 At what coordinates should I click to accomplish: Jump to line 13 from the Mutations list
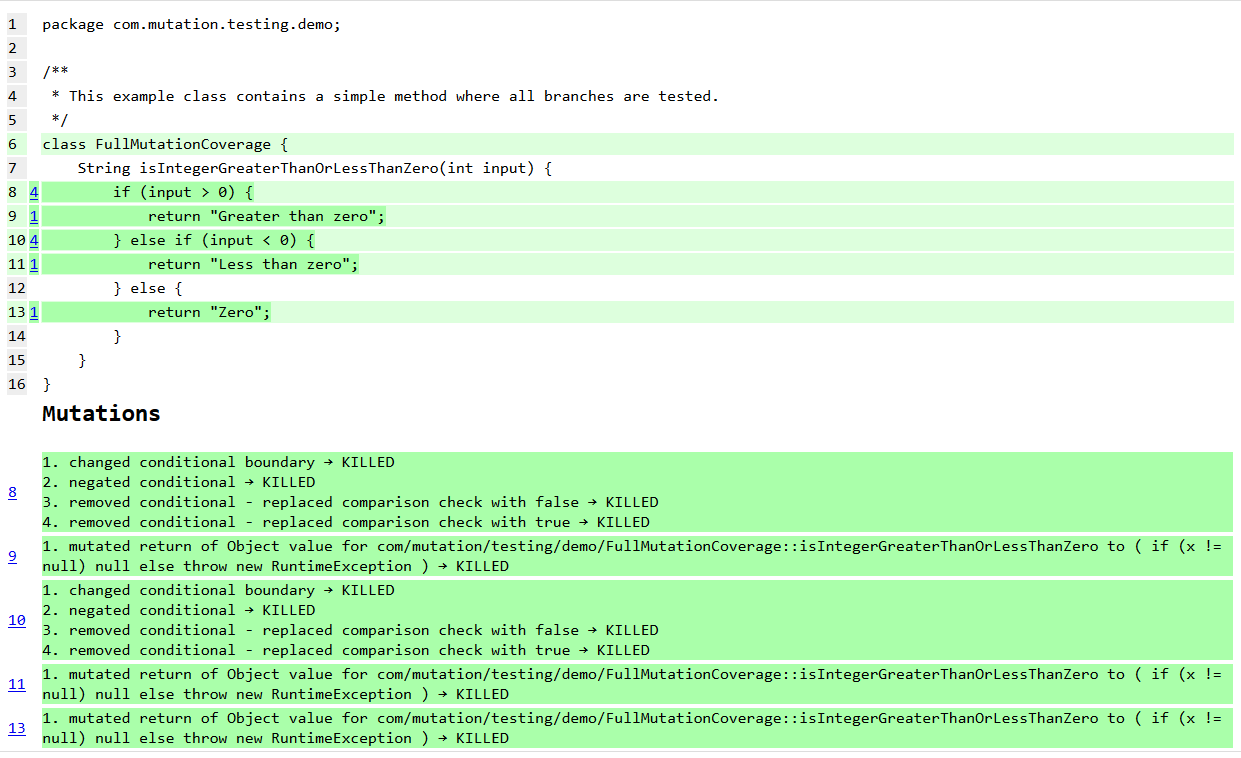[17, 728]
